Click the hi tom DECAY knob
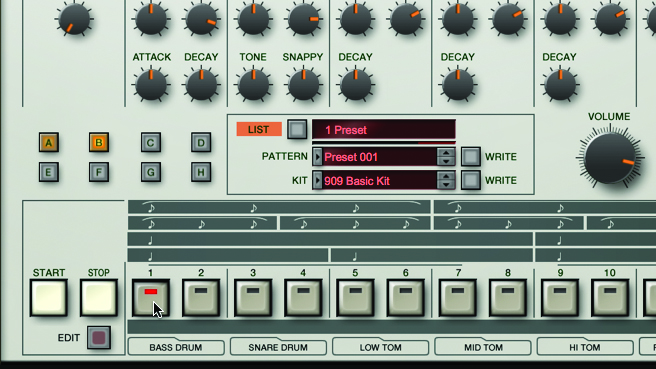Screen dimensions: 656x369 (x=560, y=85)
